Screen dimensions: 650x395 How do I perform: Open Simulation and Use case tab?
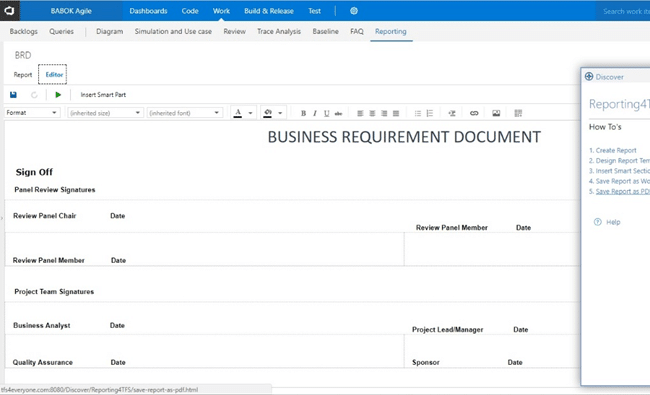pyautogui.click(x=173, y=32)
